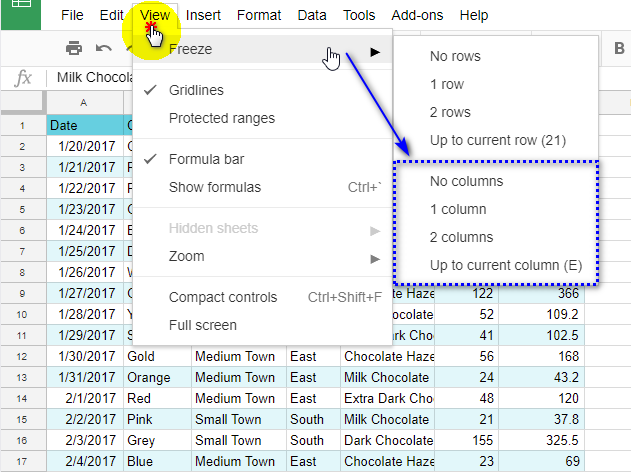Click formula bar with Milk Chocolate text
Viewport: 631px width, 472px height.
[x=95, y=77]
